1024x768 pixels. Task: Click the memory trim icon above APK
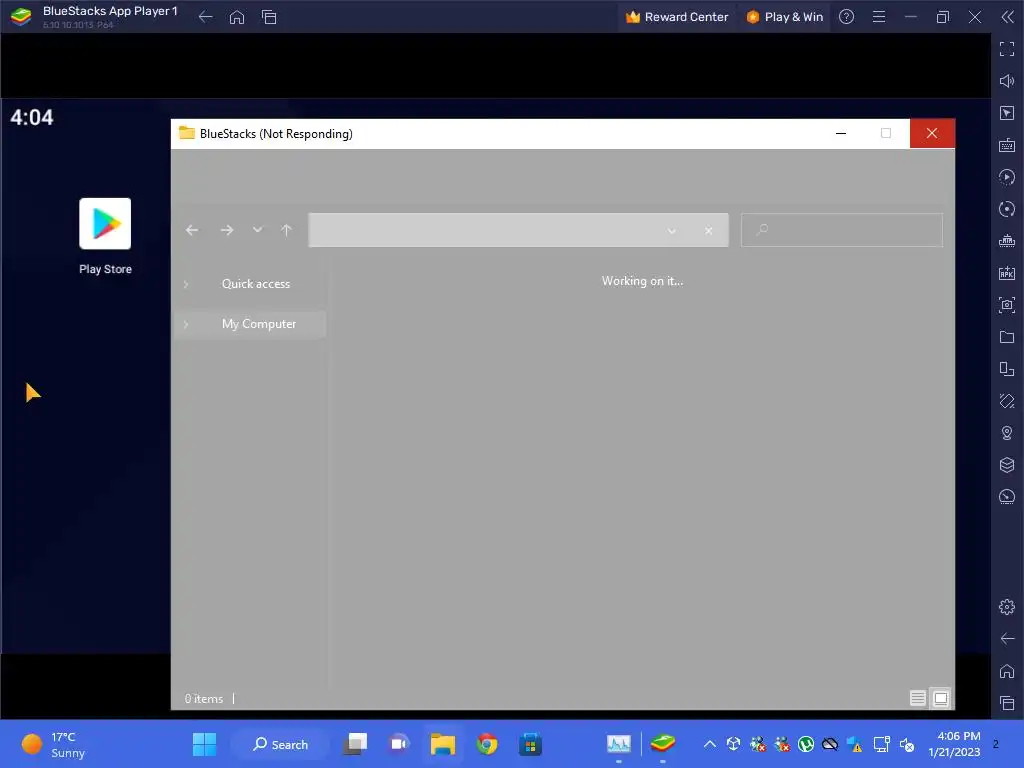[1006, 241]
